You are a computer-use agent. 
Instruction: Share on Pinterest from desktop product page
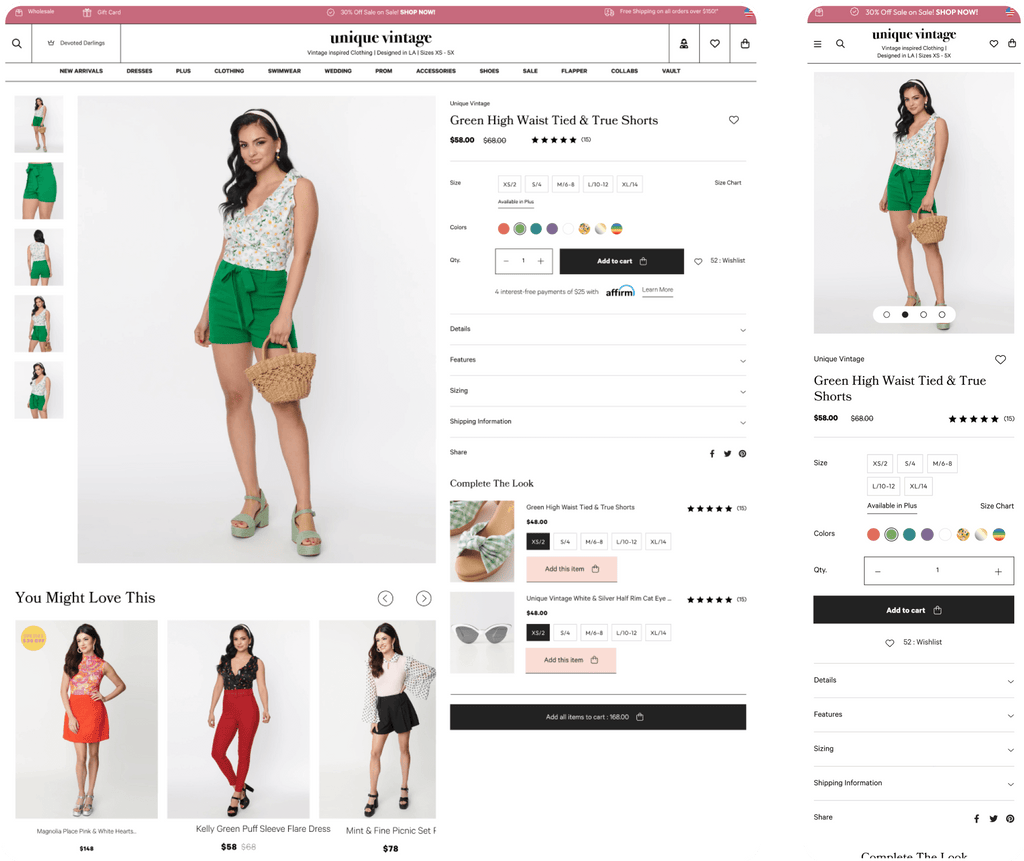click(x=743, y=454)
